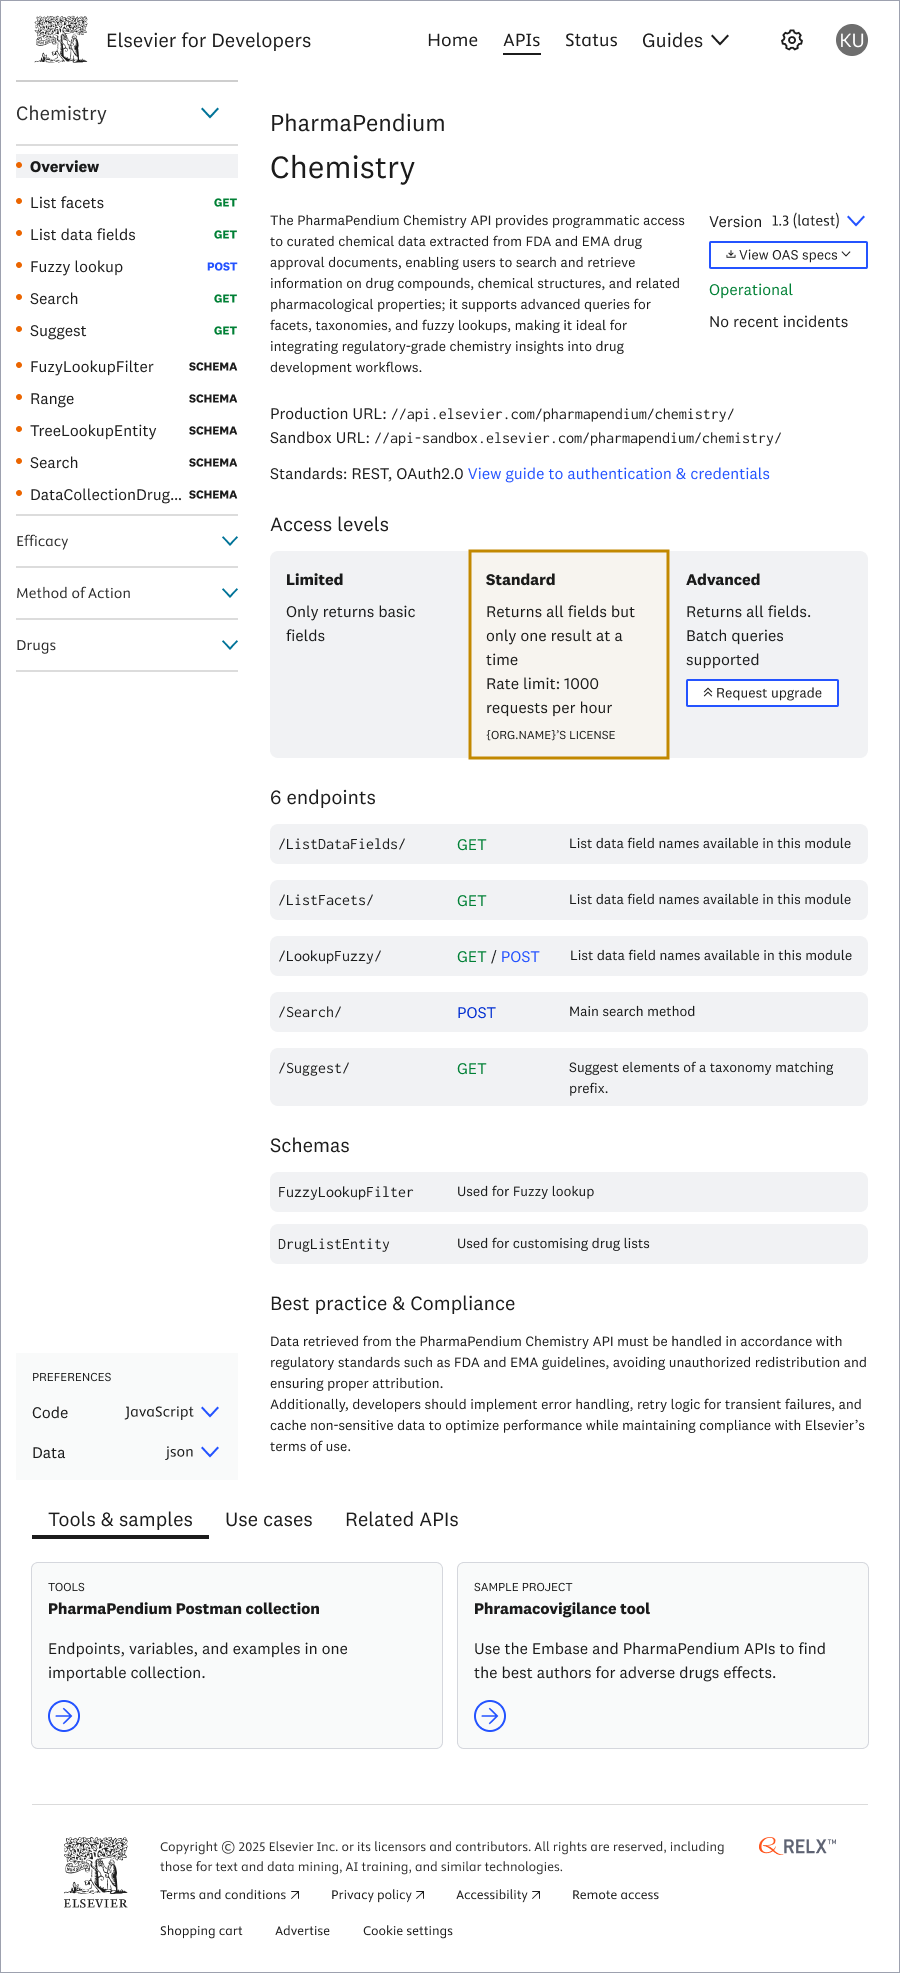Expand the Drugs sidebar section
900x1973 pixels.
point(230,645)
